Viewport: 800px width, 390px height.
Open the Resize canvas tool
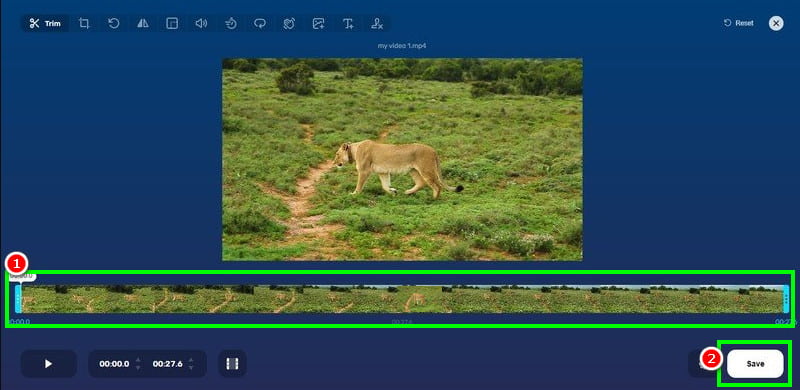172,23
